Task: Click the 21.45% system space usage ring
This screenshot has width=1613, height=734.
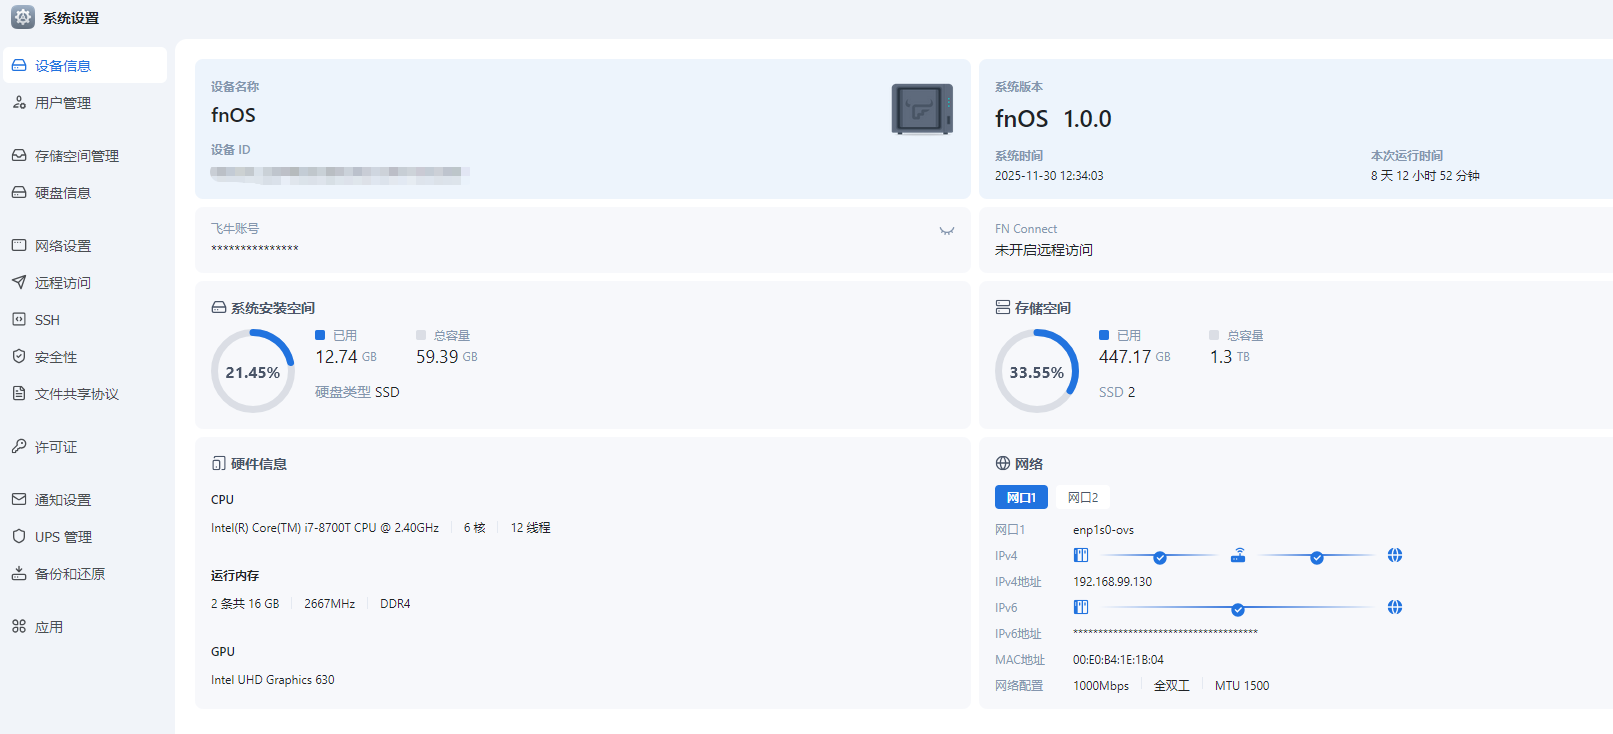Action: [253, 371]
